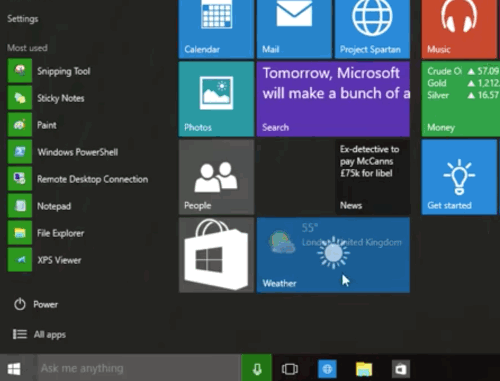This screenshot has width=500, height=381.
Task: Open the globe browser icon on taskbar
Action: coord(327,369)
